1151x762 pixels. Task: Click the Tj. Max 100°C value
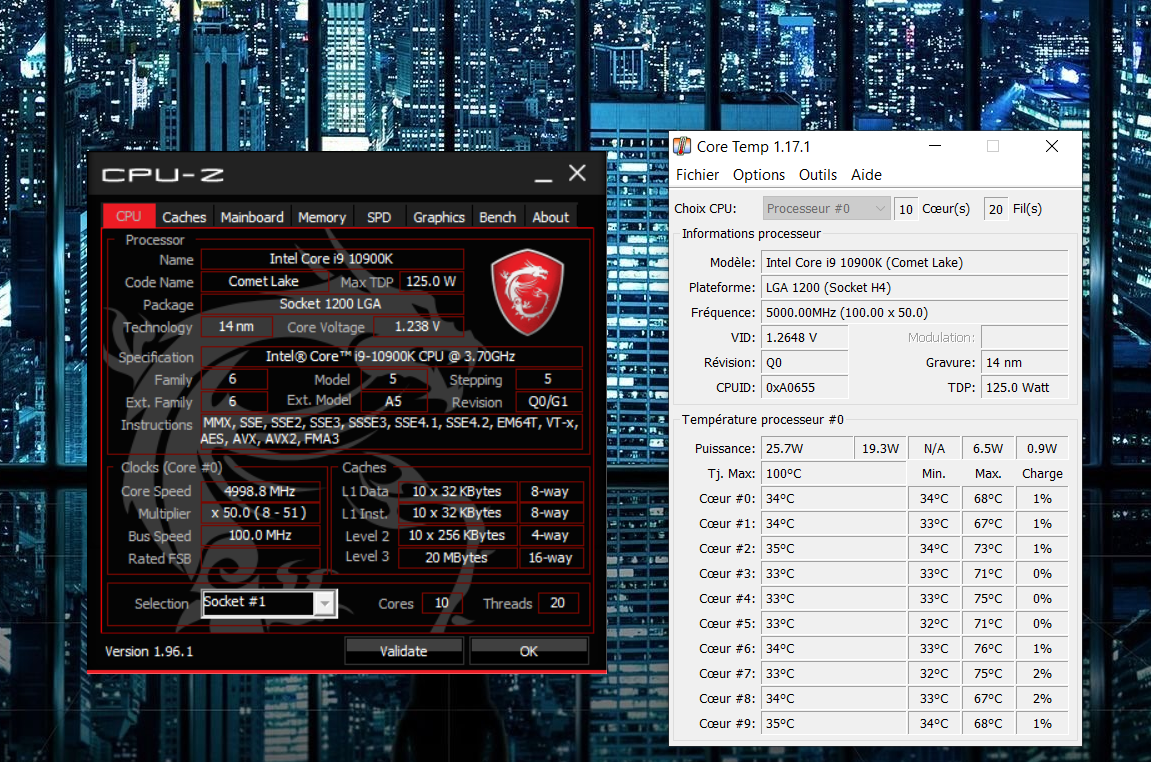coord(834,473)
